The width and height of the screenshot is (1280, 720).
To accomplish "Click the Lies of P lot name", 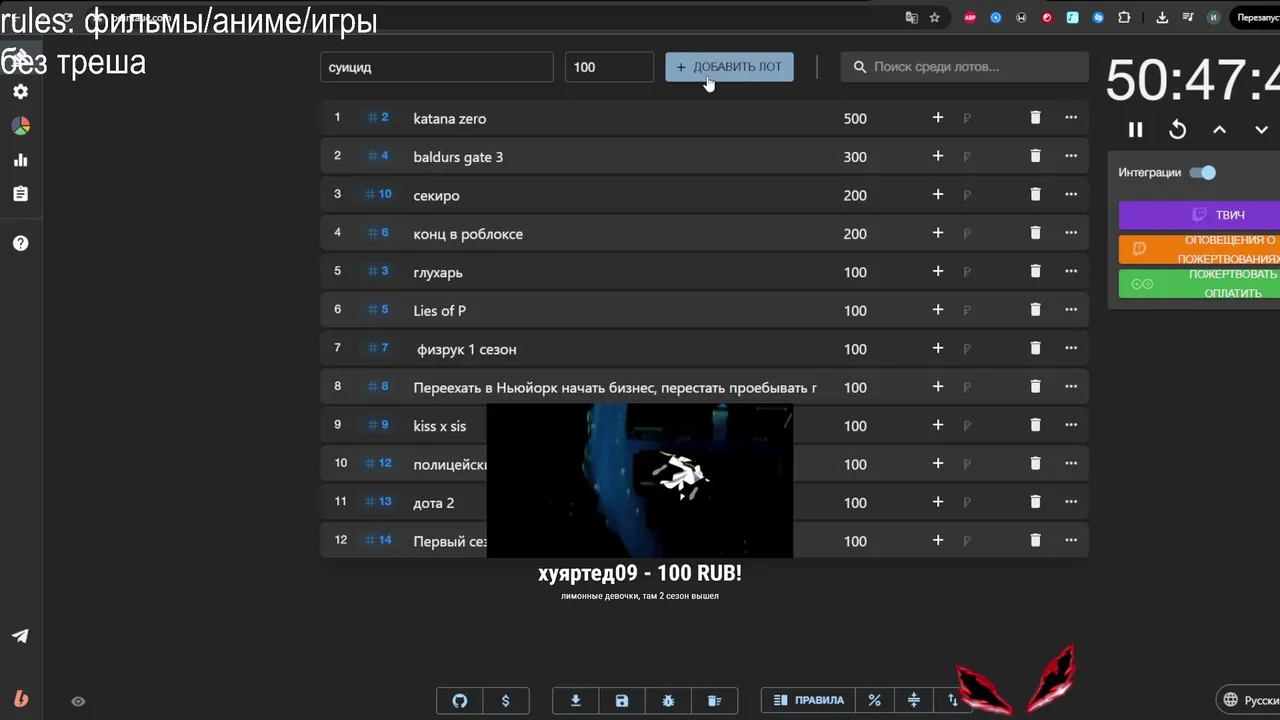I will 440,310.
